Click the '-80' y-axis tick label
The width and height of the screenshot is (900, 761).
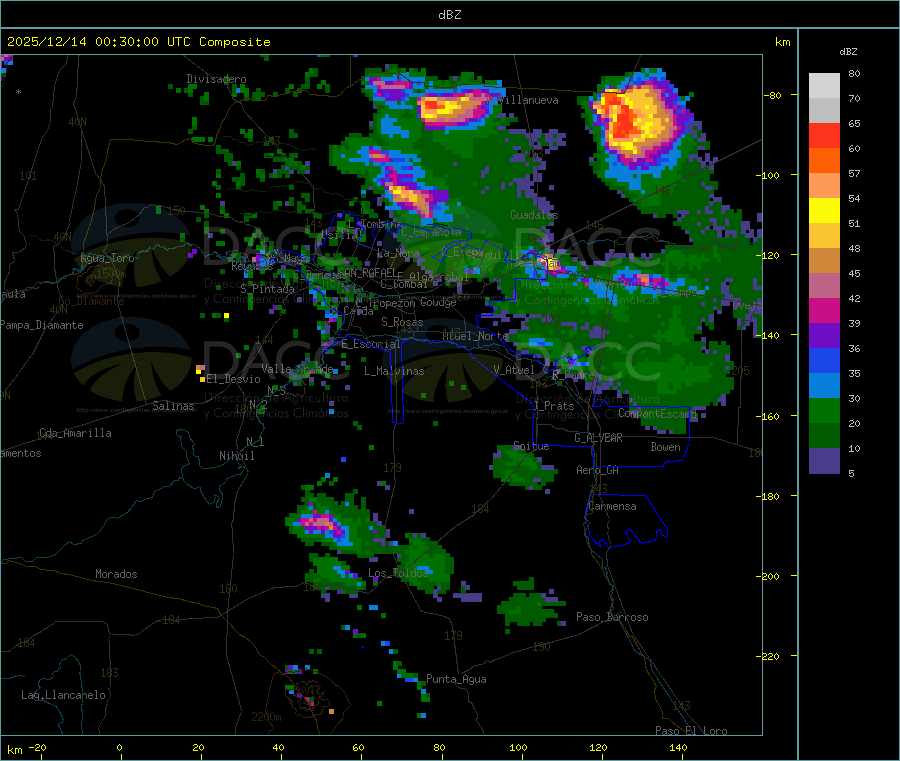pyautogui.click(x=773, y=95)
